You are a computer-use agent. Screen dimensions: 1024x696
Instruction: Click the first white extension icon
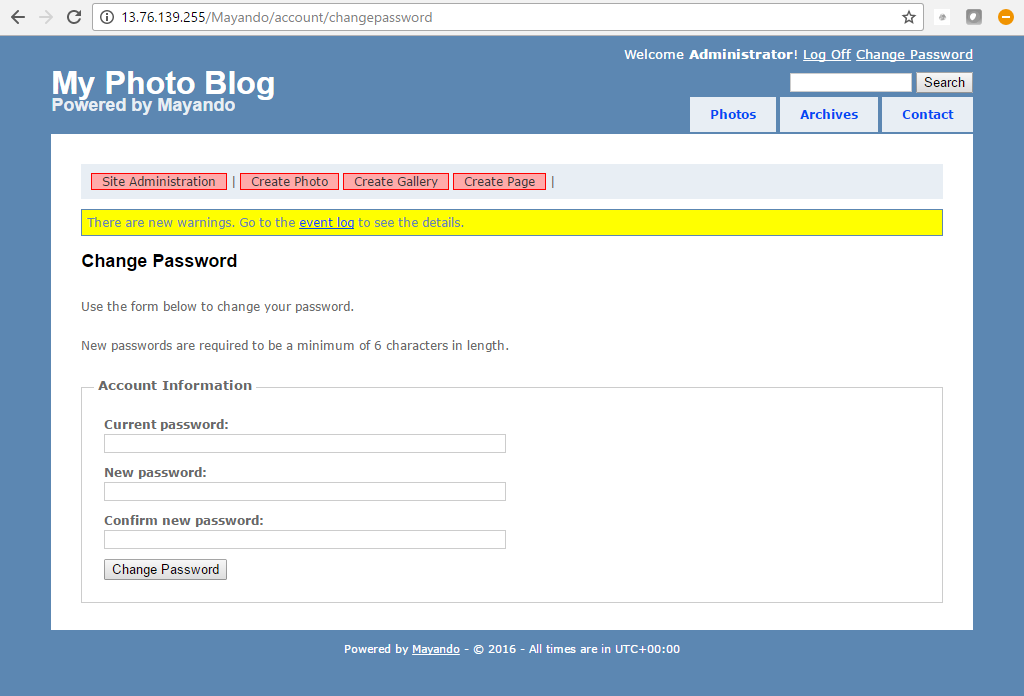click(942, 17)
